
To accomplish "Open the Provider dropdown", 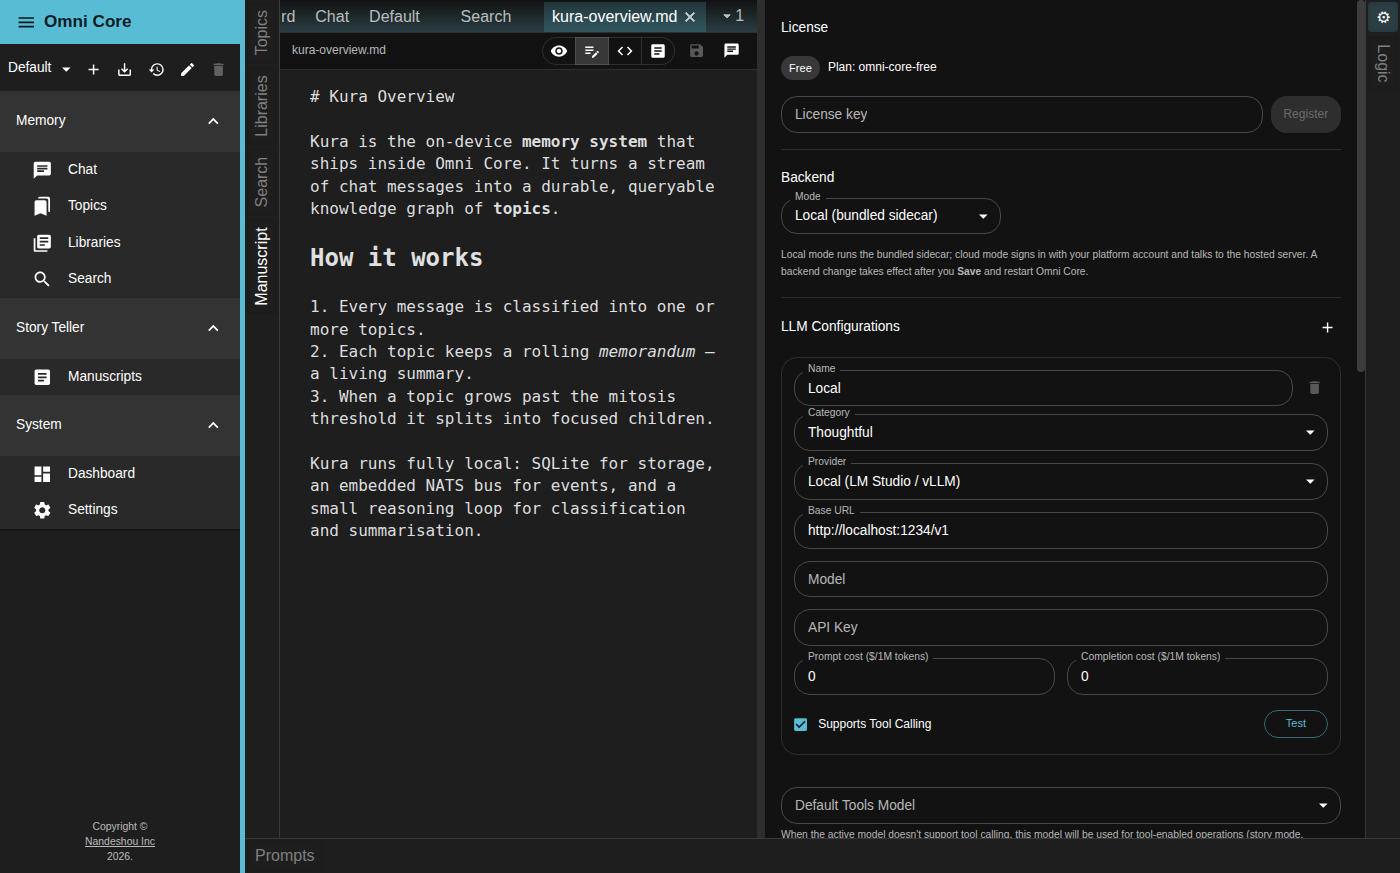I will (x=1061, y=482).
